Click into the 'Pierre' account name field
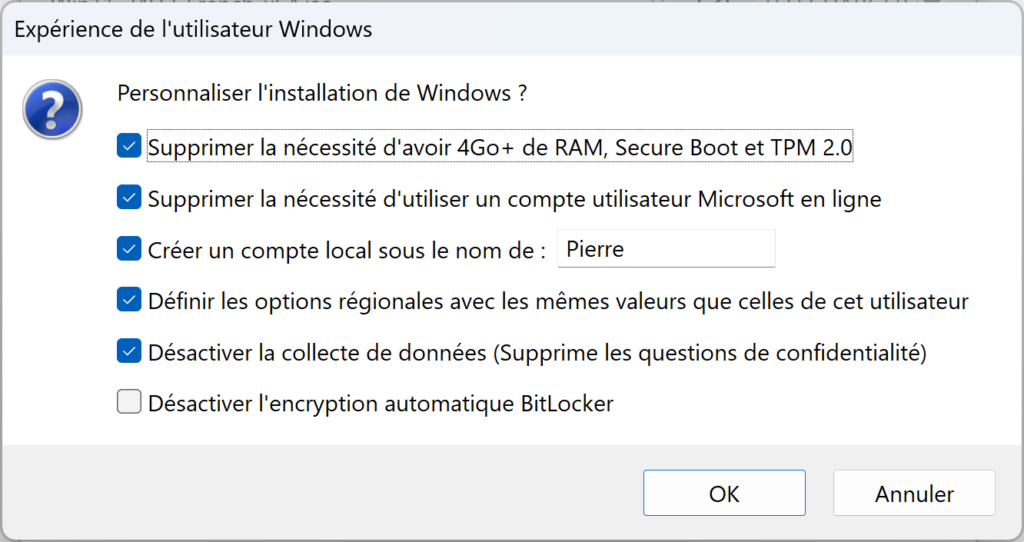Viewport: 1024px width, 542px height. coord(666,249)
